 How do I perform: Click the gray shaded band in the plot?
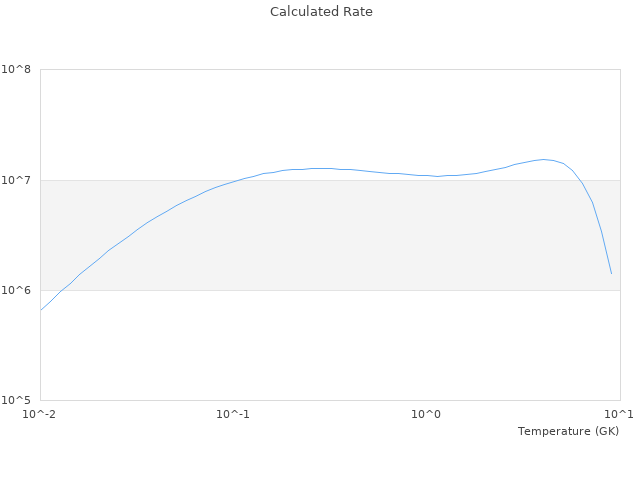[x=330, y=240]
